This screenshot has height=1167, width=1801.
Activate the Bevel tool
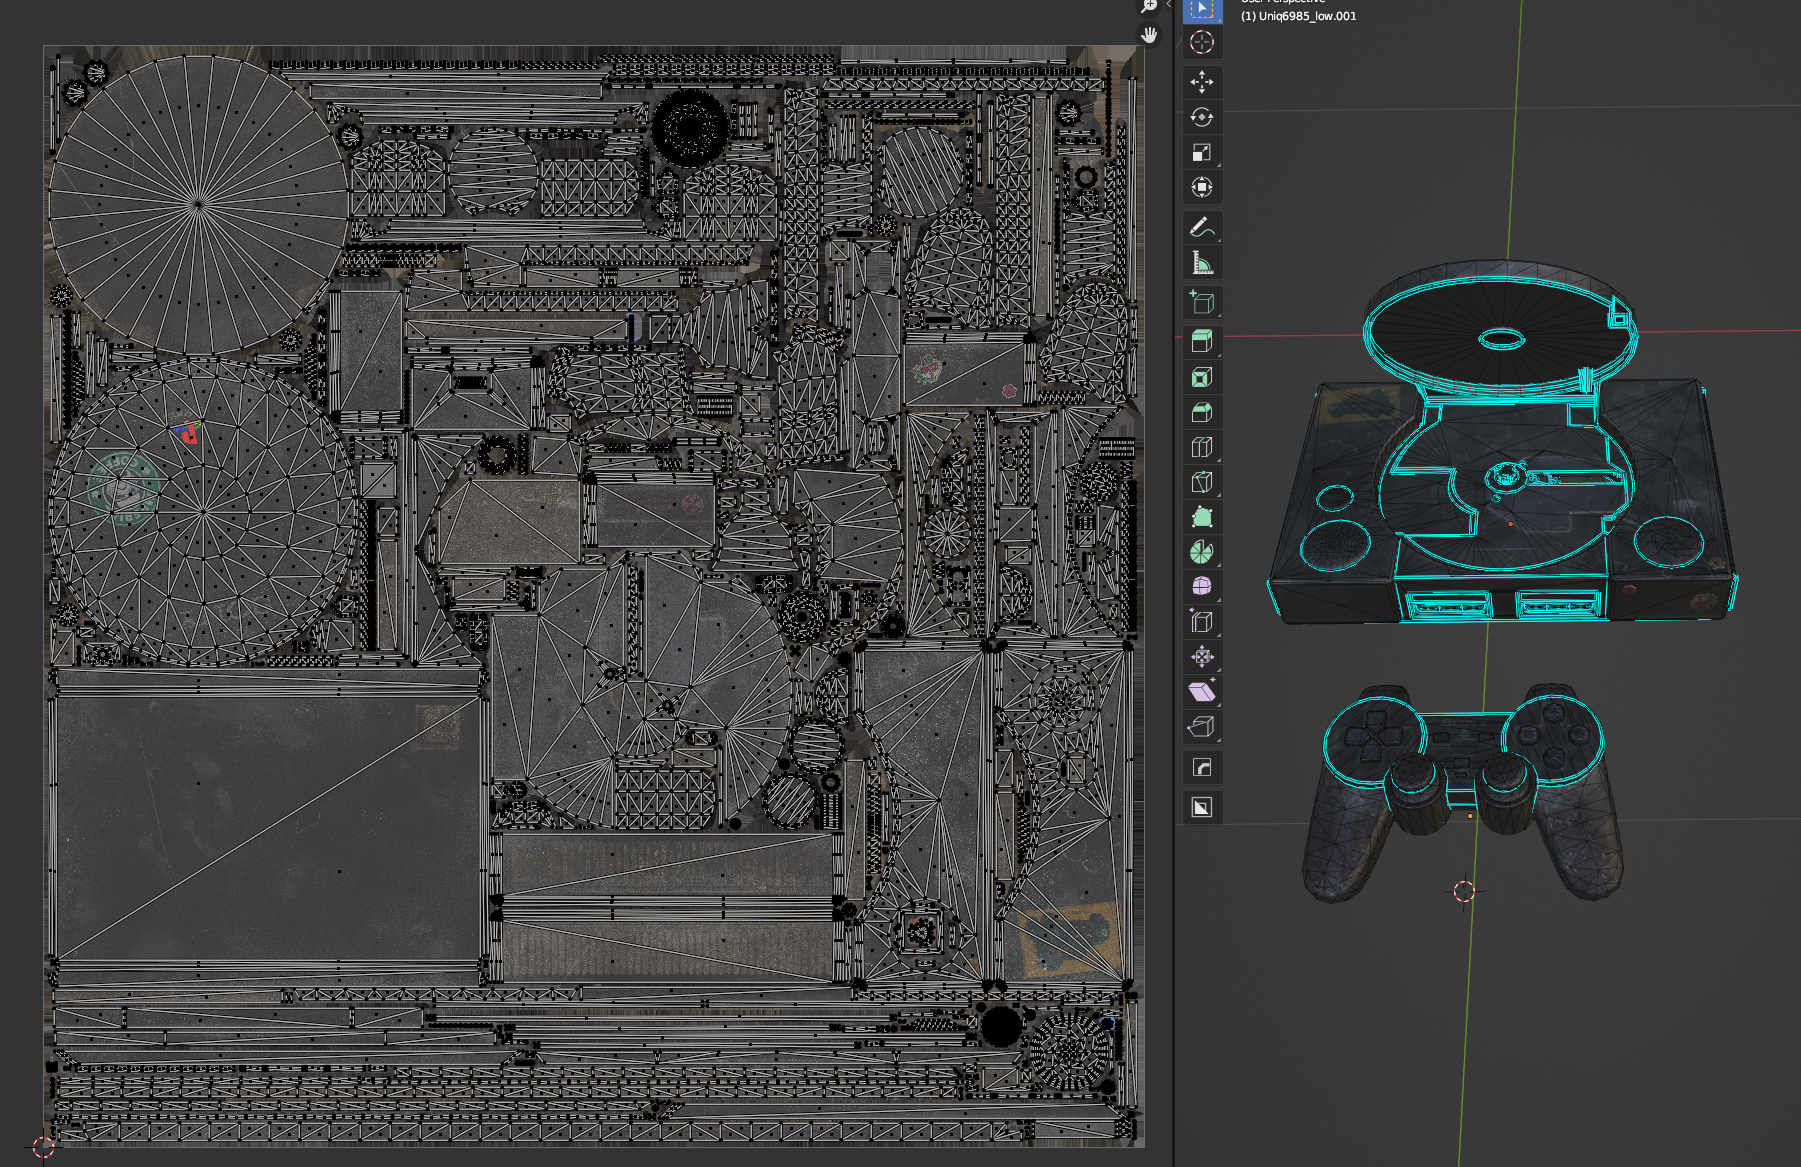click(x=1202, y=412)
